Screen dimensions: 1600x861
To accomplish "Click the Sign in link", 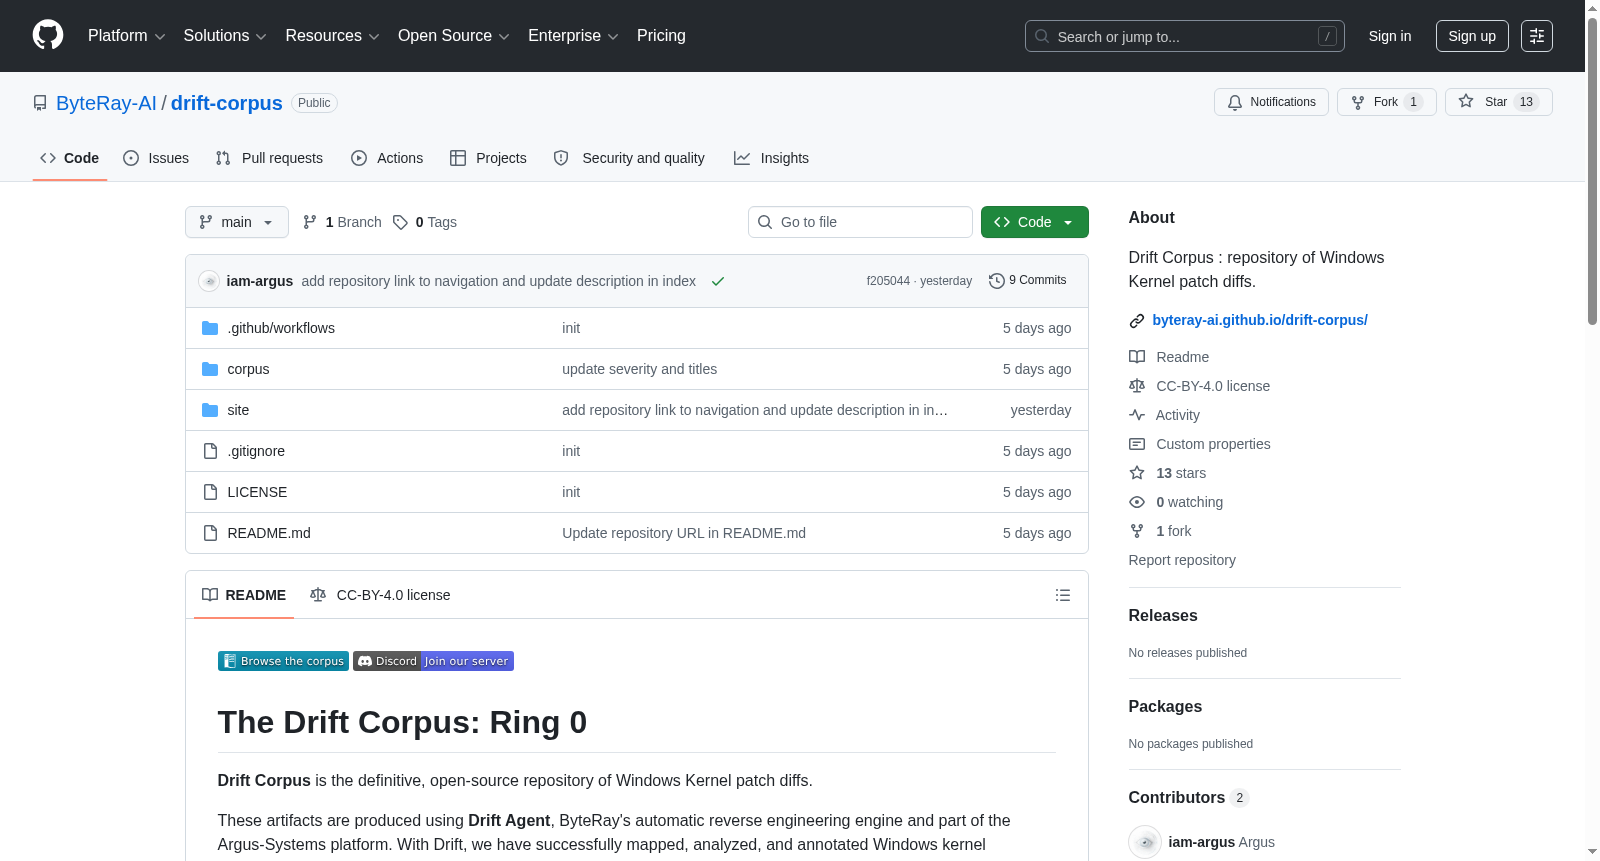I will tap(1390, 36).
